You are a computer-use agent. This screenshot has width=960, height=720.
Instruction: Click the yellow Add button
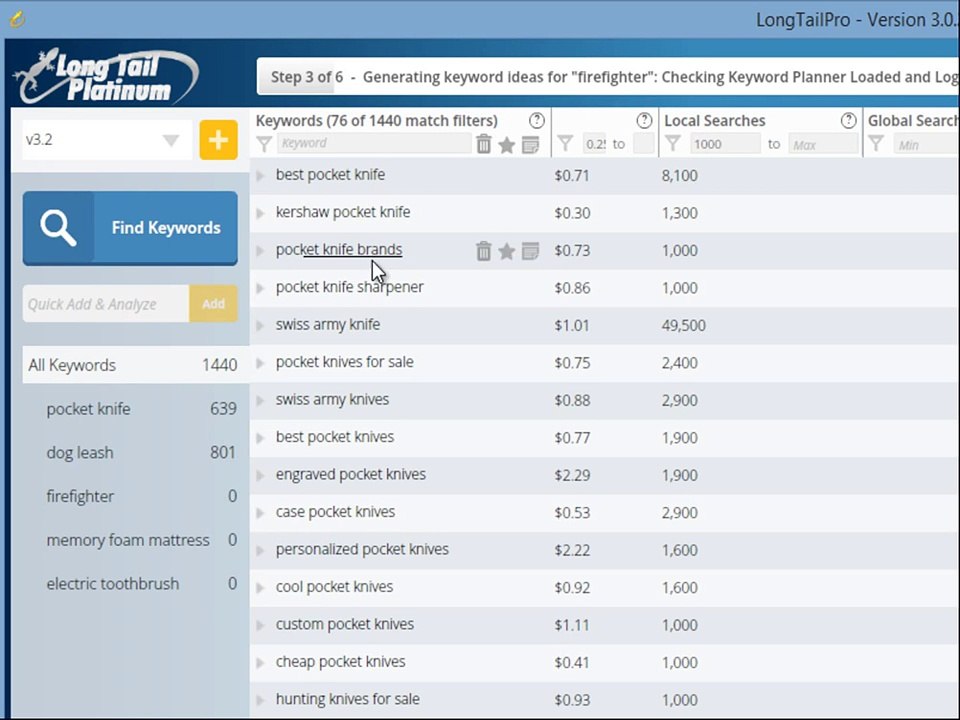[213, 304]
